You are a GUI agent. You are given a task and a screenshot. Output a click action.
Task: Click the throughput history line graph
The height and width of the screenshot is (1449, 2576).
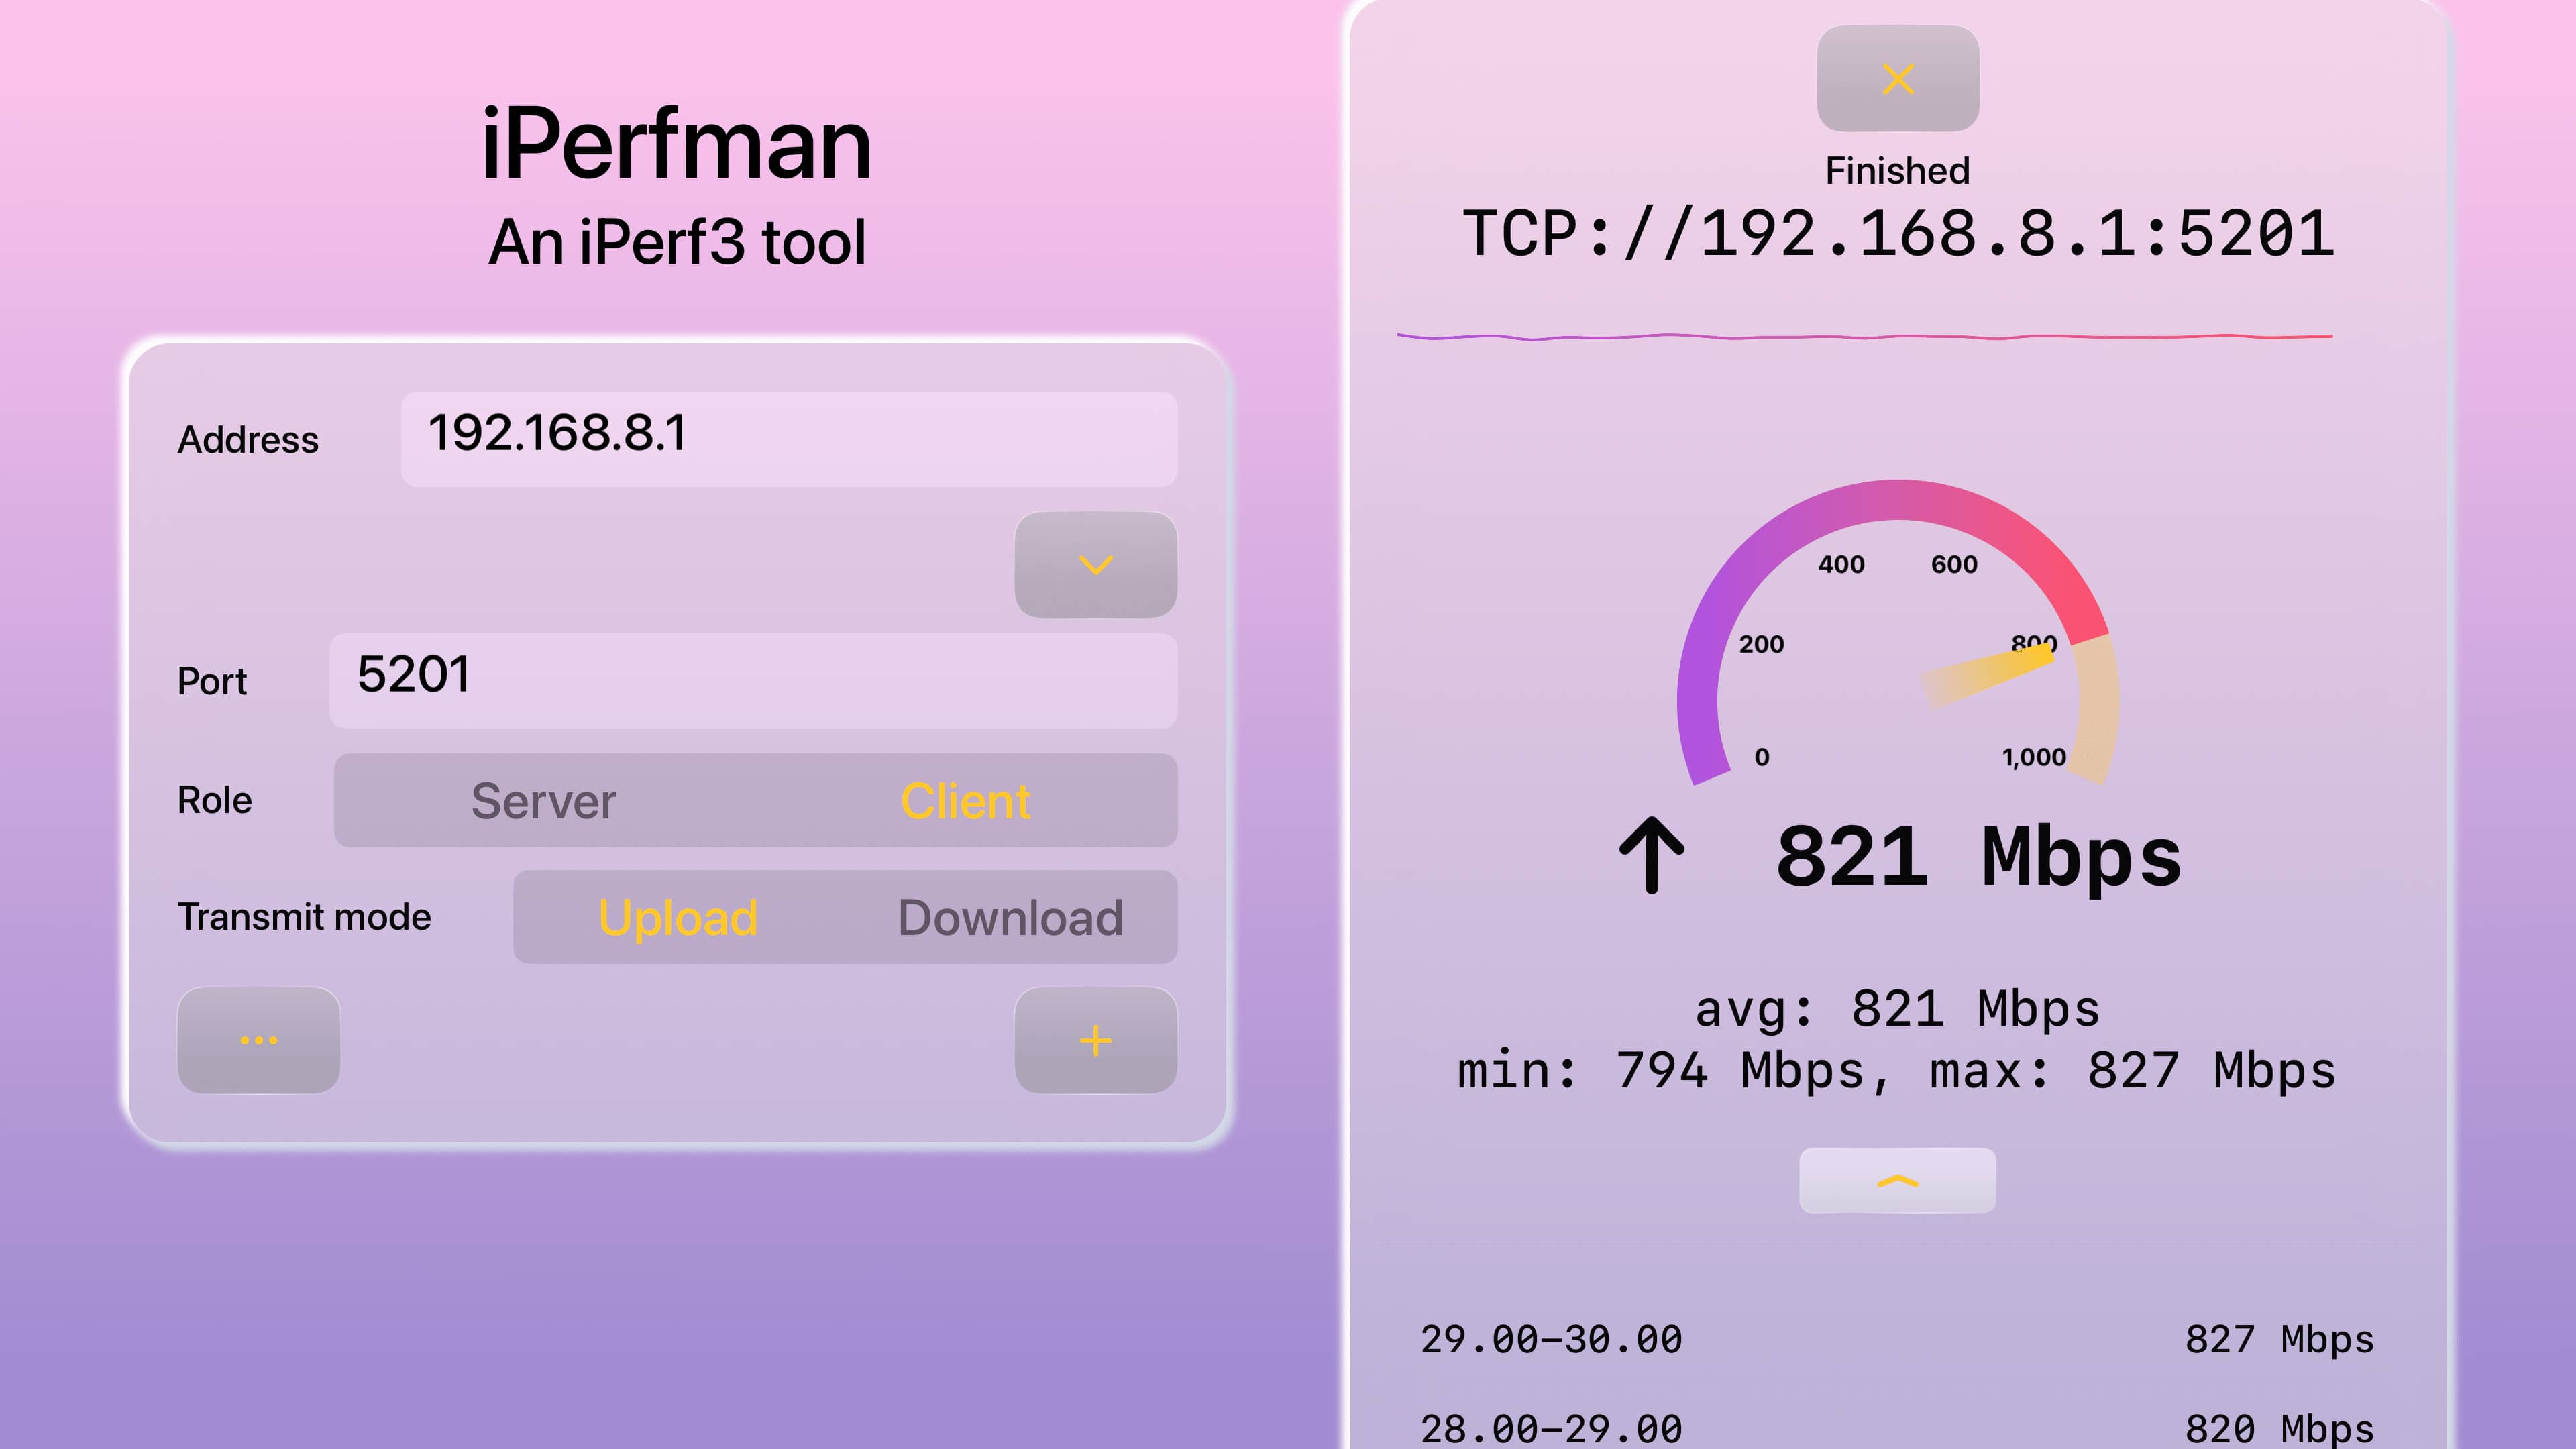[x=1865, y=337]
